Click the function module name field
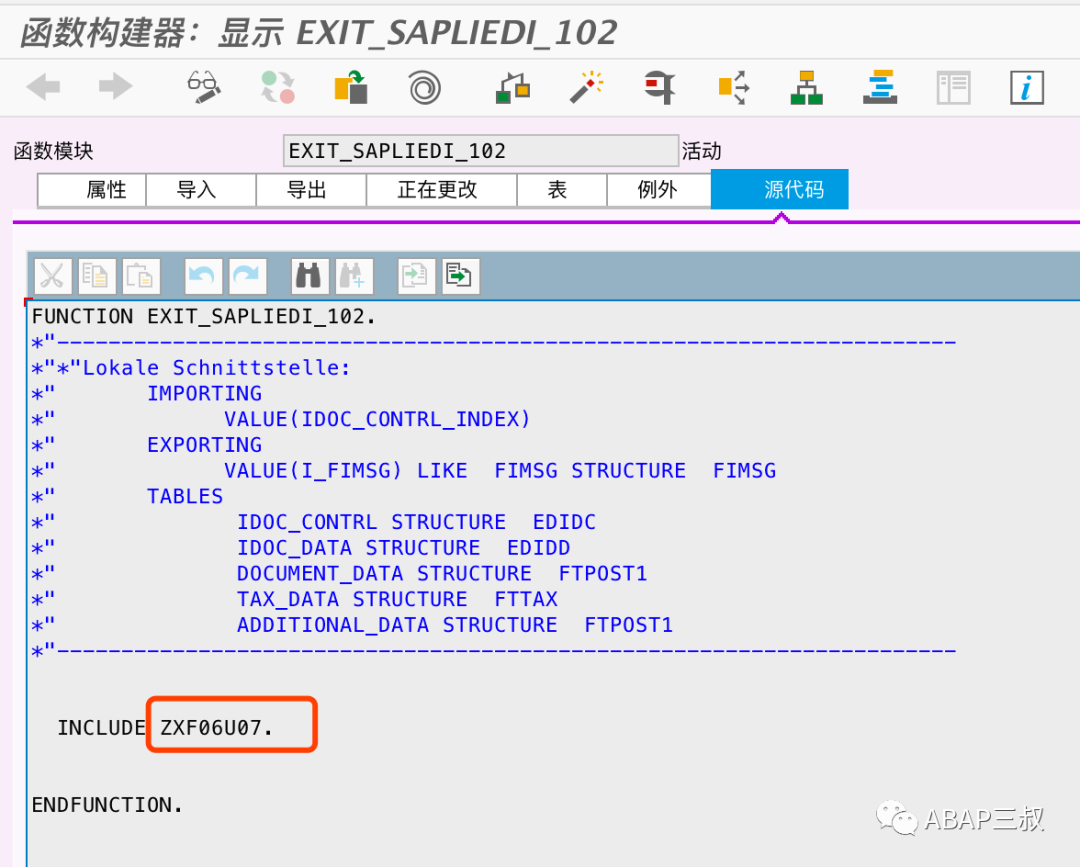1080x867 pixels. 481,151
